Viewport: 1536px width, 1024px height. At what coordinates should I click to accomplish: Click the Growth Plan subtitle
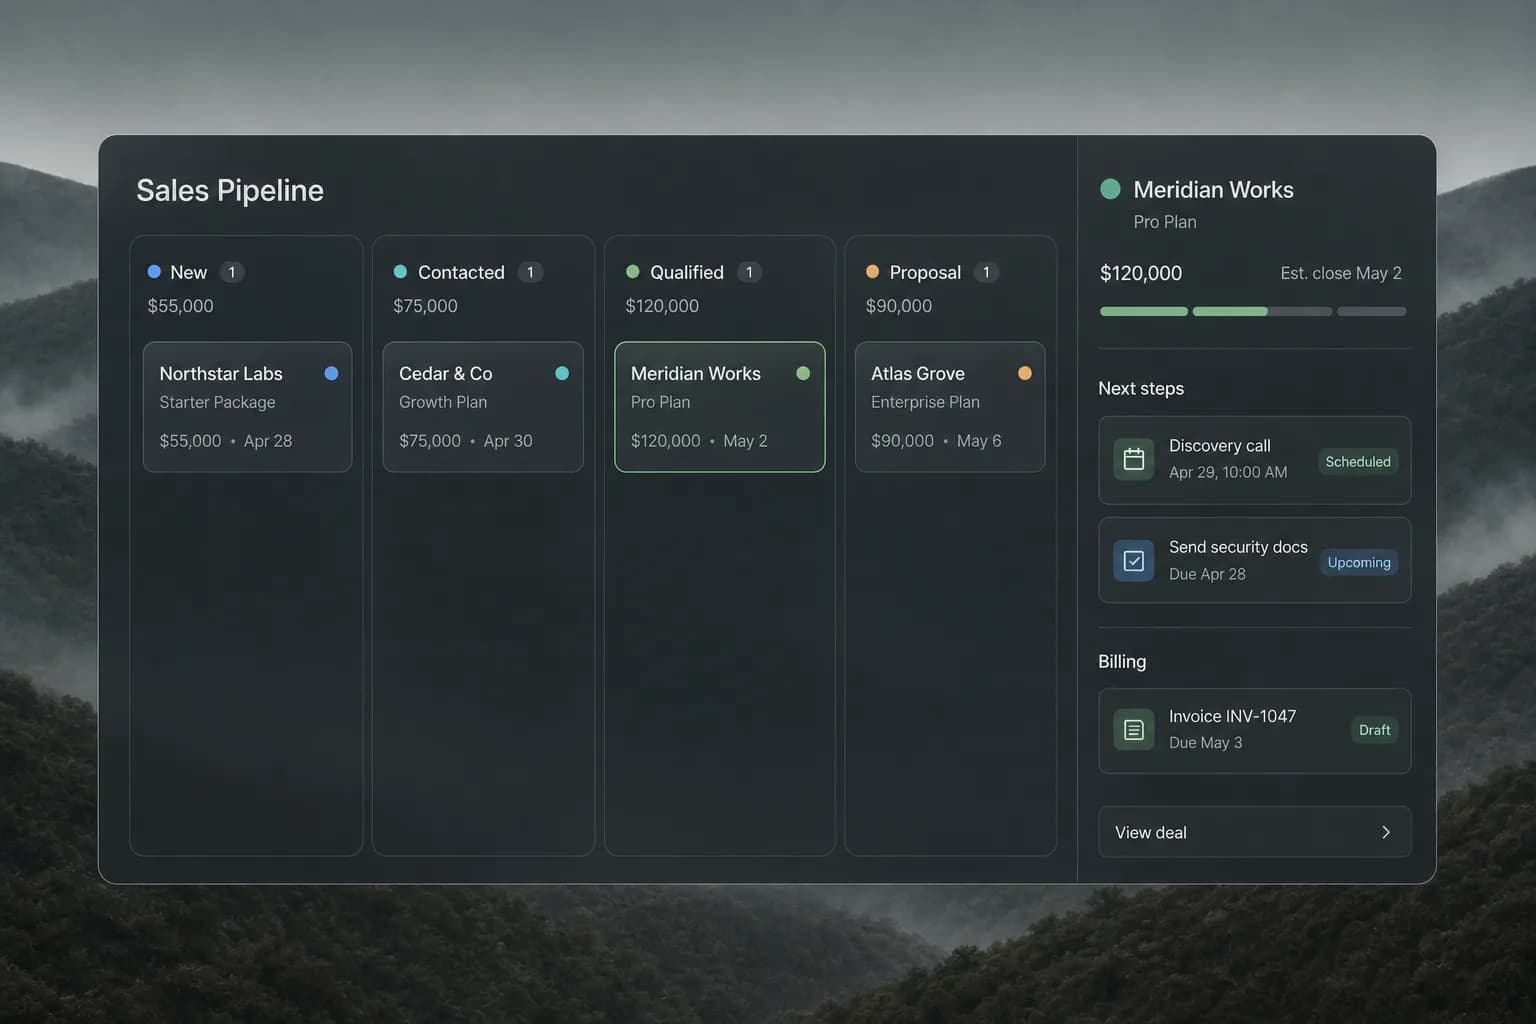point(443,402)
